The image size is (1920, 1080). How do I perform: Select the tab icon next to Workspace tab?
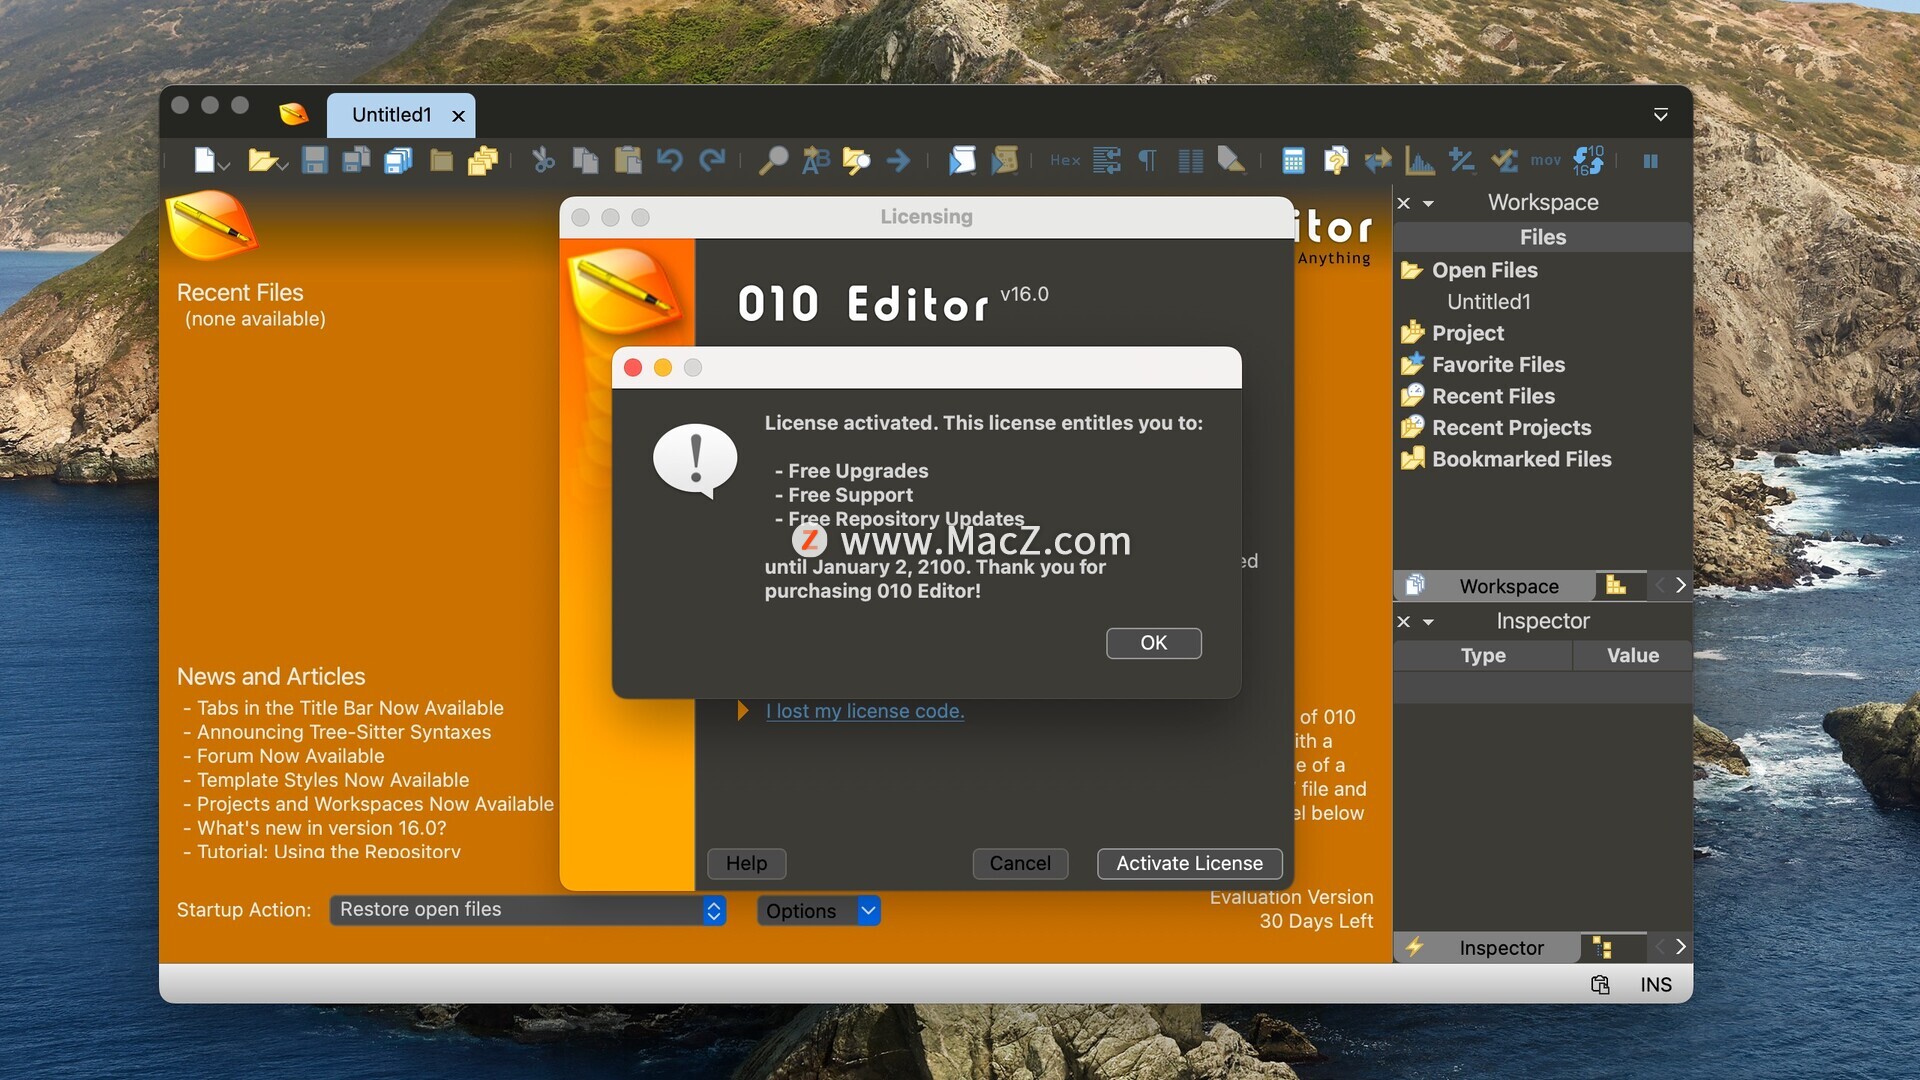(x=1616, y=585)
